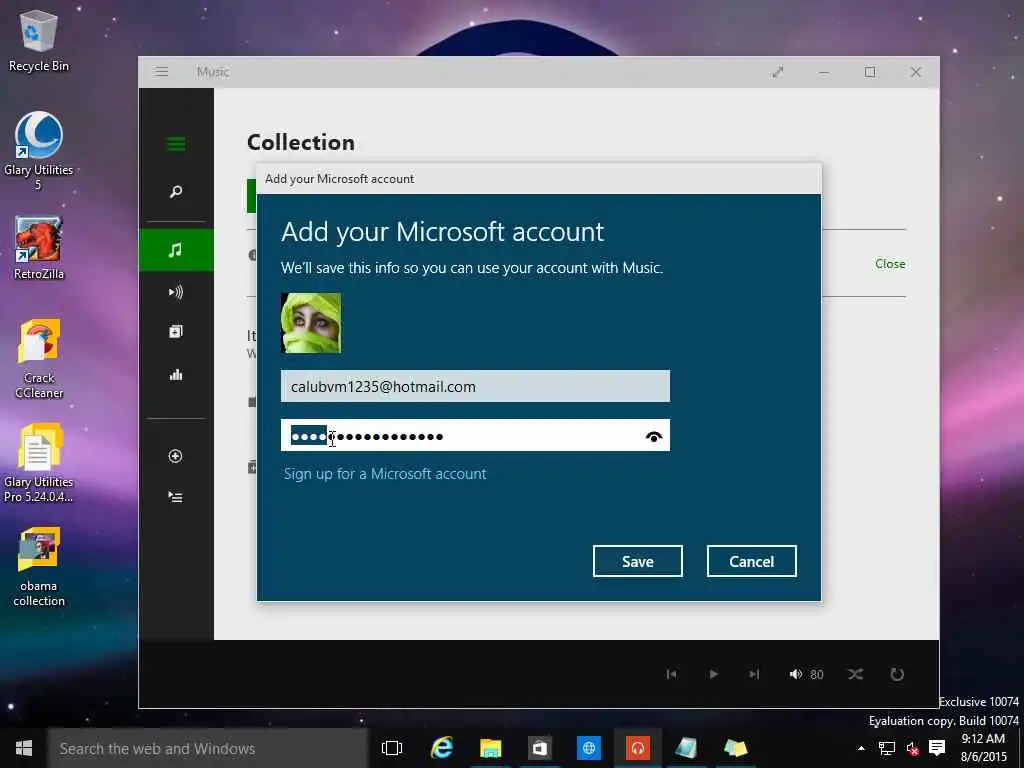Click the Search the web and Windows box
1024x768 pixels.
click(x=208, y=748)
